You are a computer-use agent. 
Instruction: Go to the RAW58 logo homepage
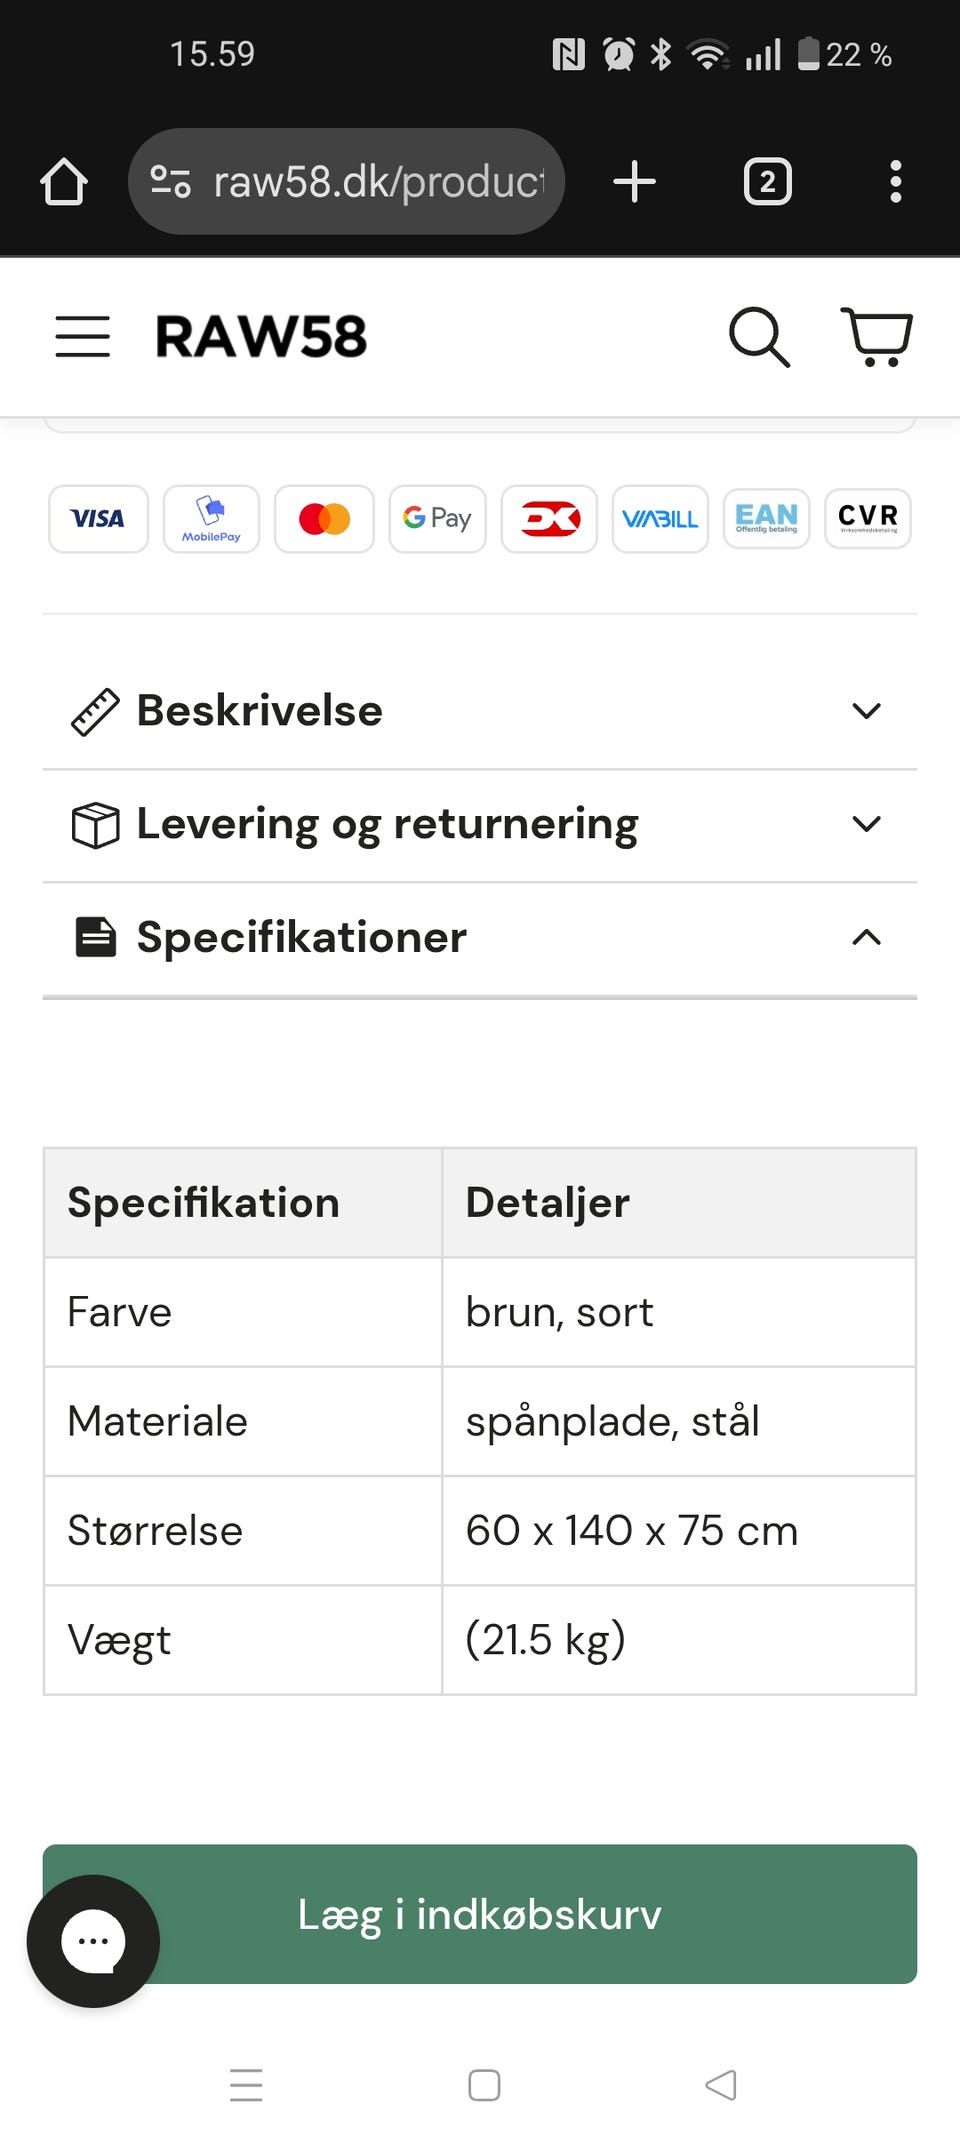(261, 337)
